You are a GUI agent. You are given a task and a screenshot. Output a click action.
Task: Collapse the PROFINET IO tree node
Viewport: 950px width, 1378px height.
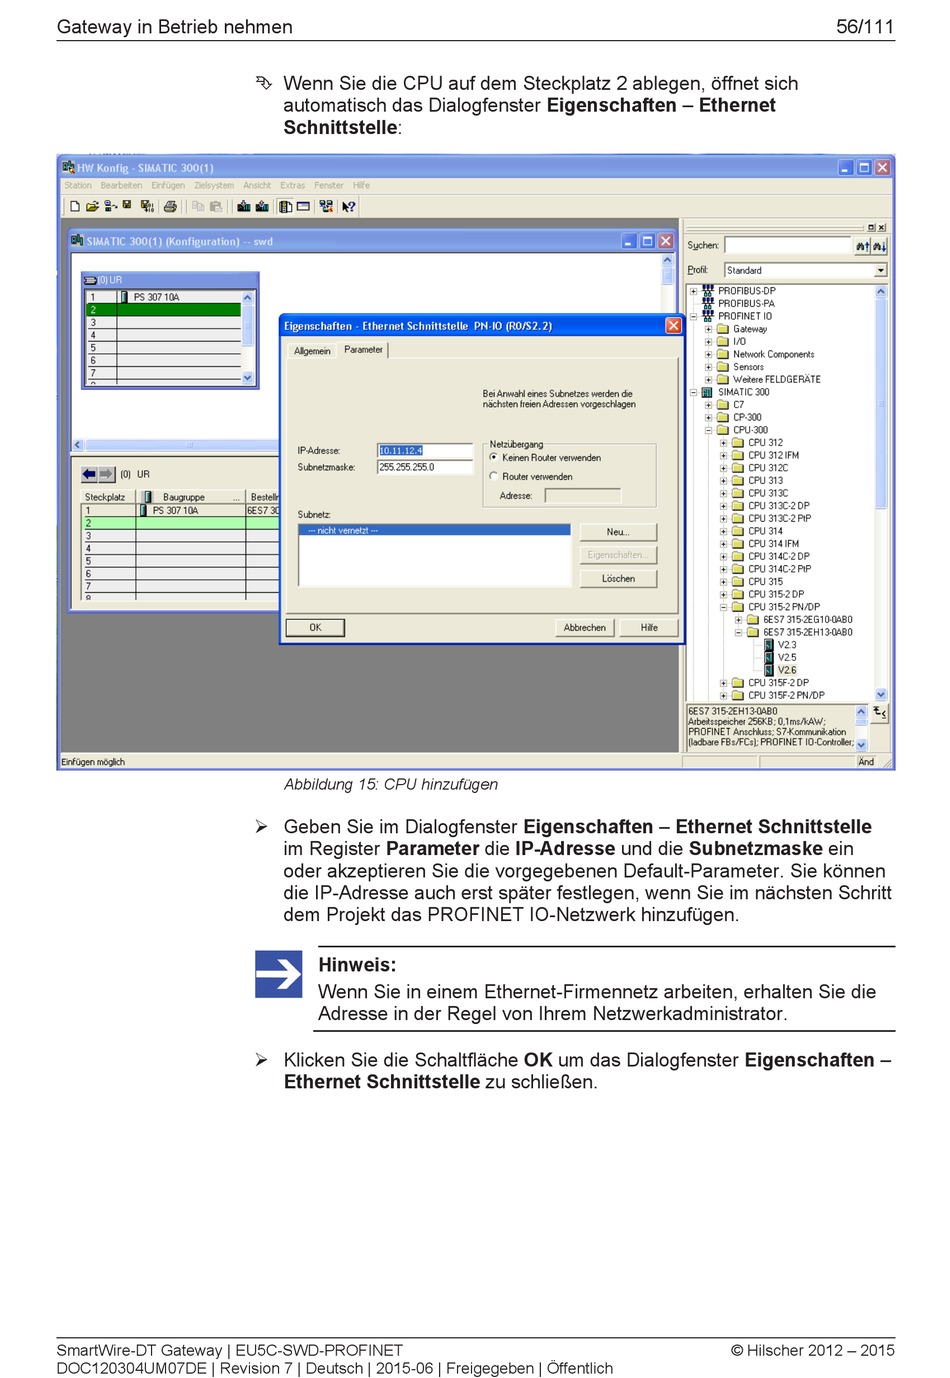point(693,316)
